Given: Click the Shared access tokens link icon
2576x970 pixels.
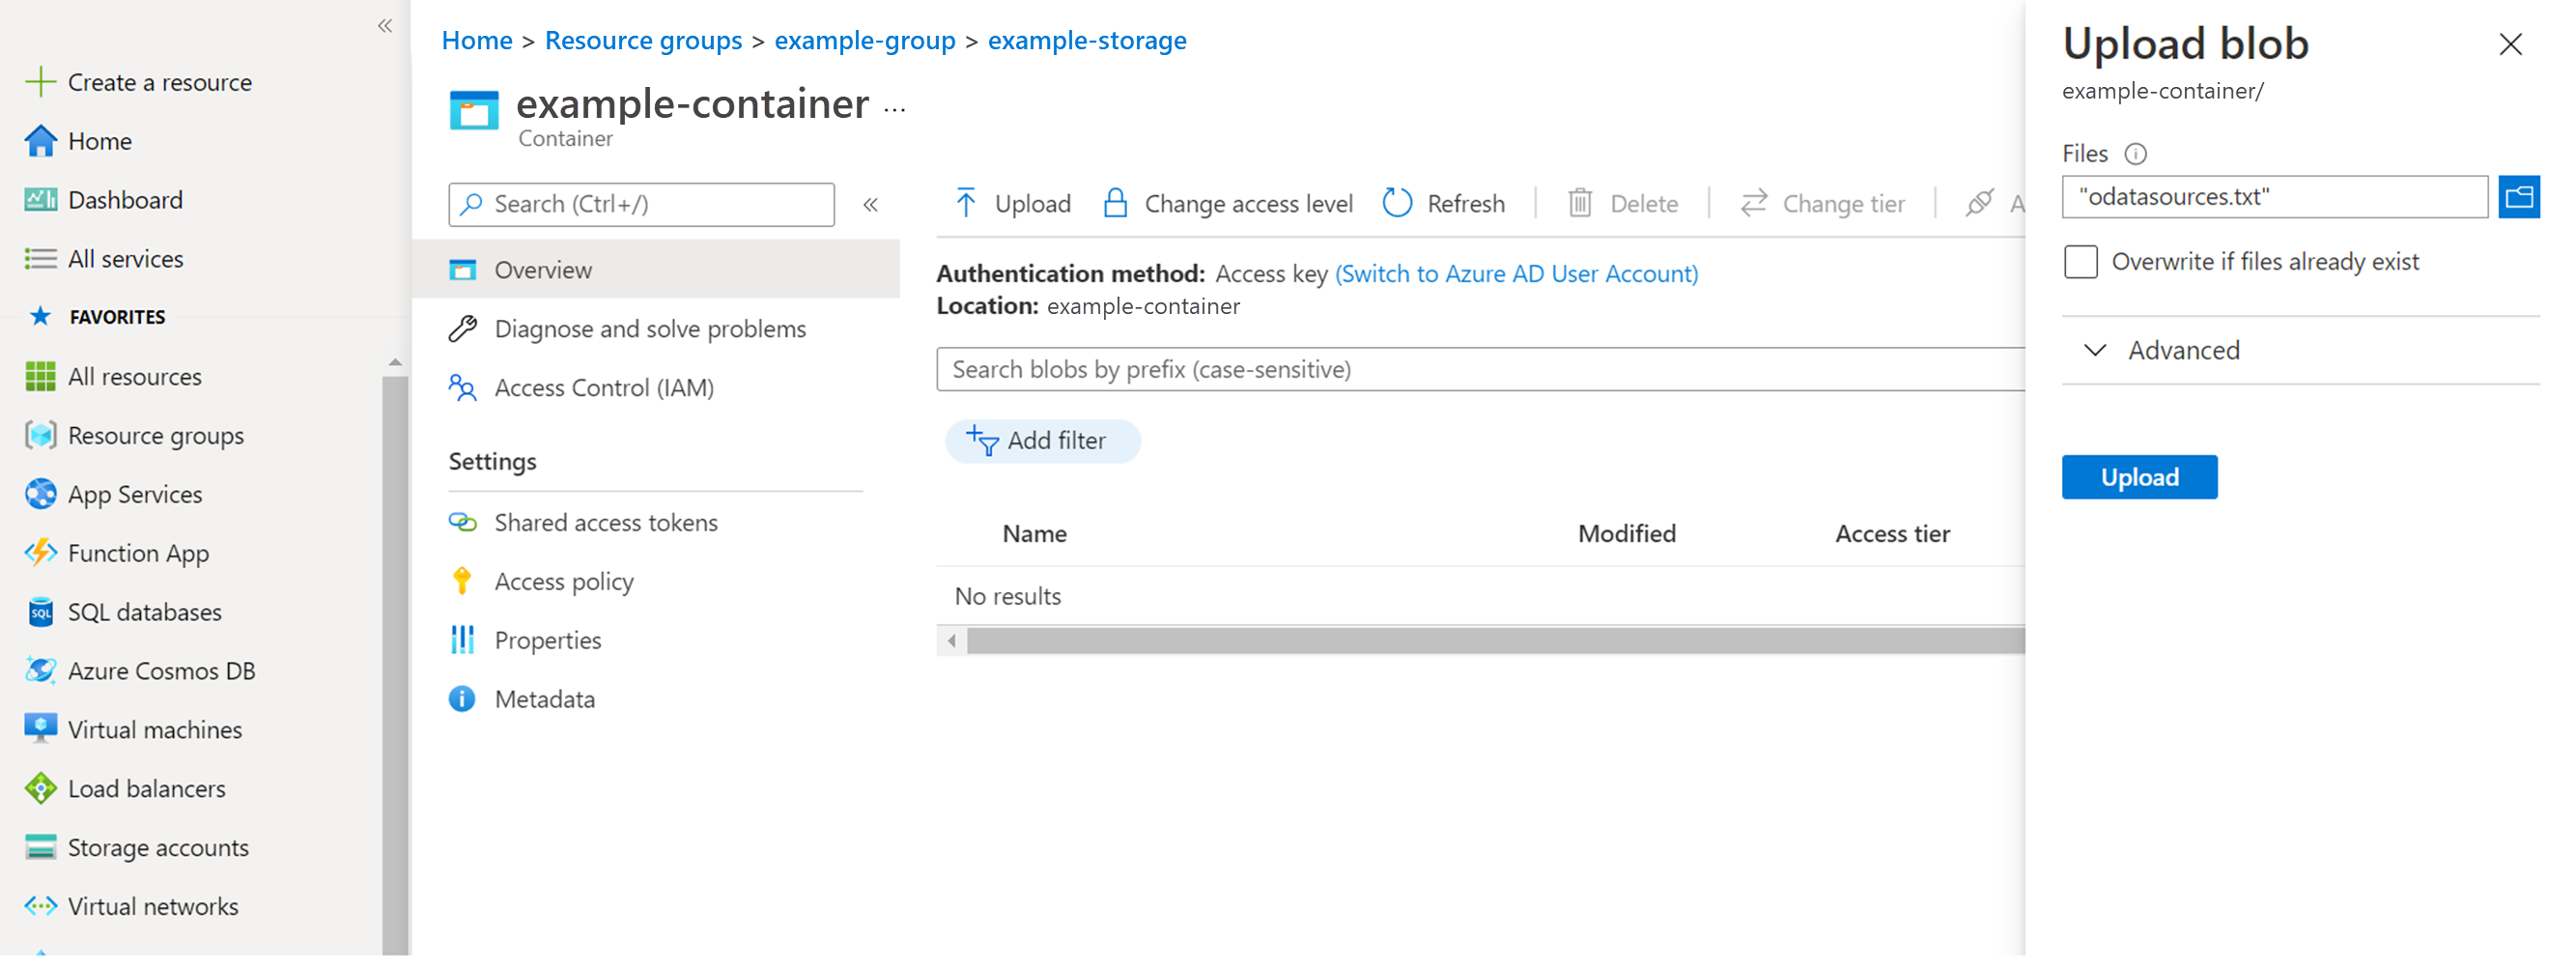Looking at the screenshot, I should pos(462,523).
